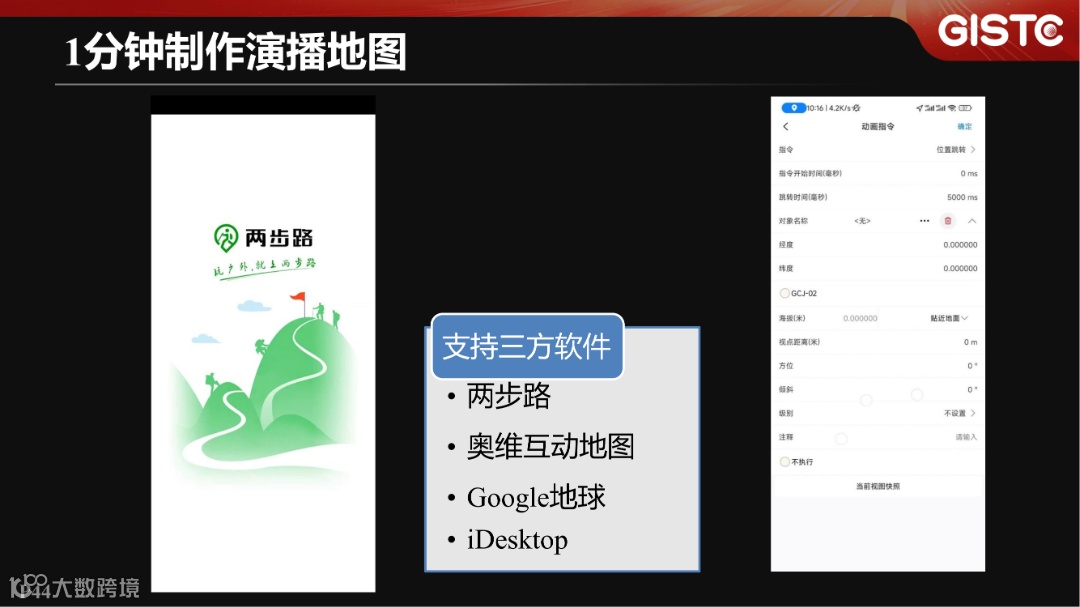Tap the back arrow in 动画指令 header
This screenshot has height=607, width=1080.
click(x=785, y=127)
